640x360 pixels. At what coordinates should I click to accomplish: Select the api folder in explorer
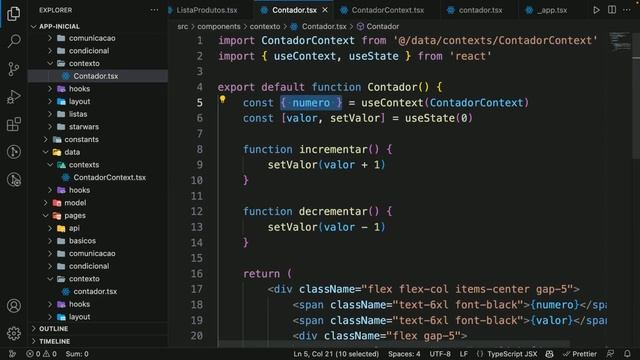[x=74, y=228]
